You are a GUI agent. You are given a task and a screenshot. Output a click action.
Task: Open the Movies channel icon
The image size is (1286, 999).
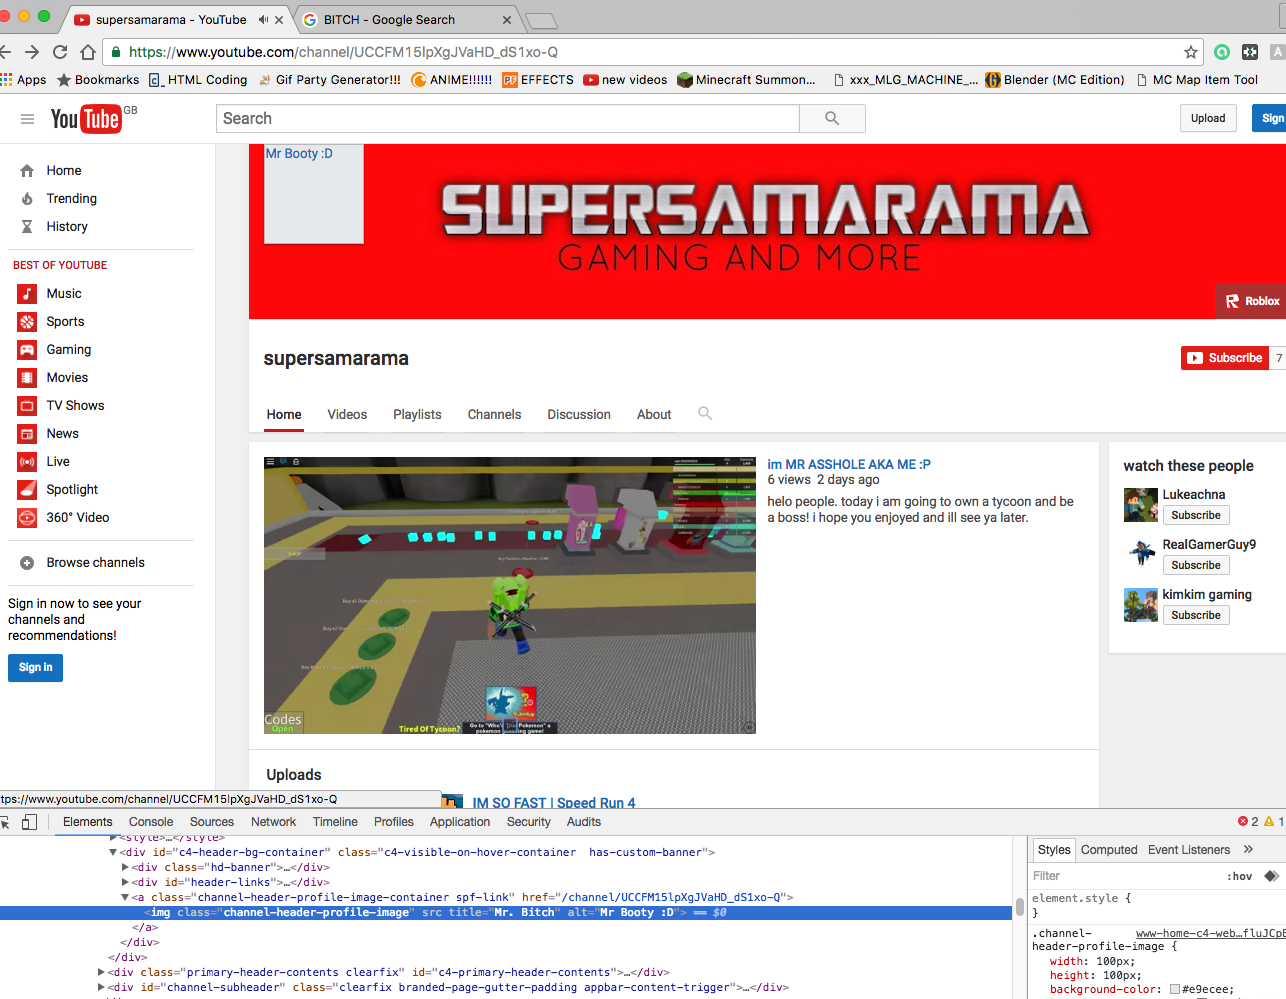point(27,378)
